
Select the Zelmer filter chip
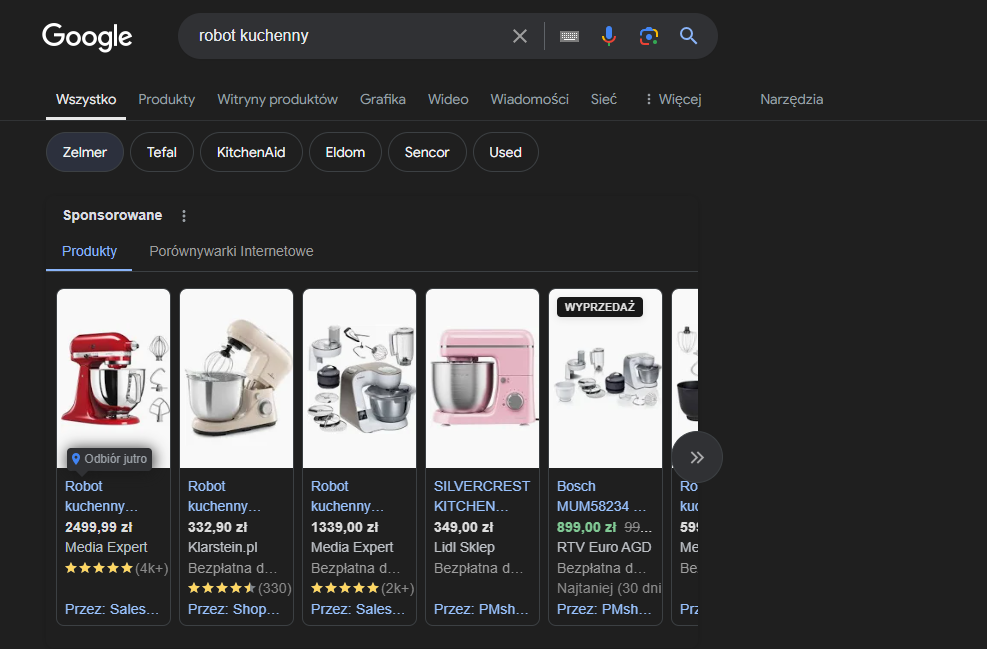85,152
